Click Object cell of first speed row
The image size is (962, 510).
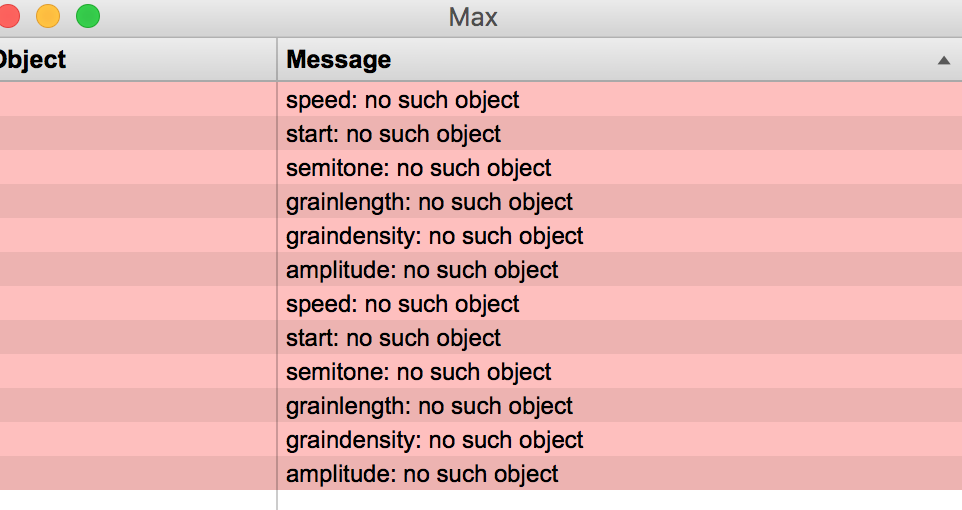click(x=138, y=99)
